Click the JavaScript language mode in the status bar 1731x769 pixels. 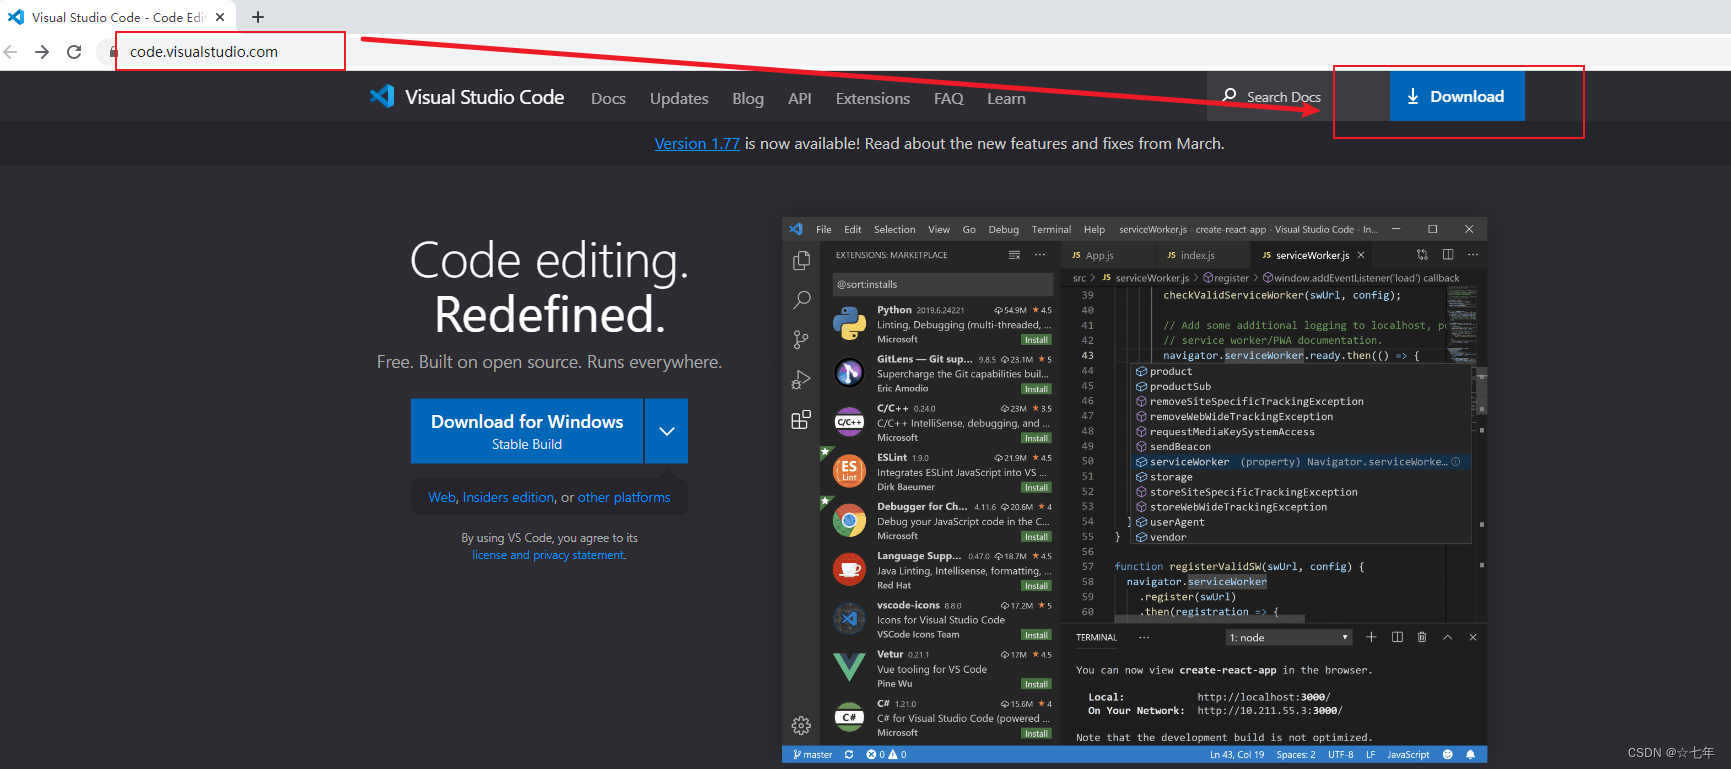1408,755
